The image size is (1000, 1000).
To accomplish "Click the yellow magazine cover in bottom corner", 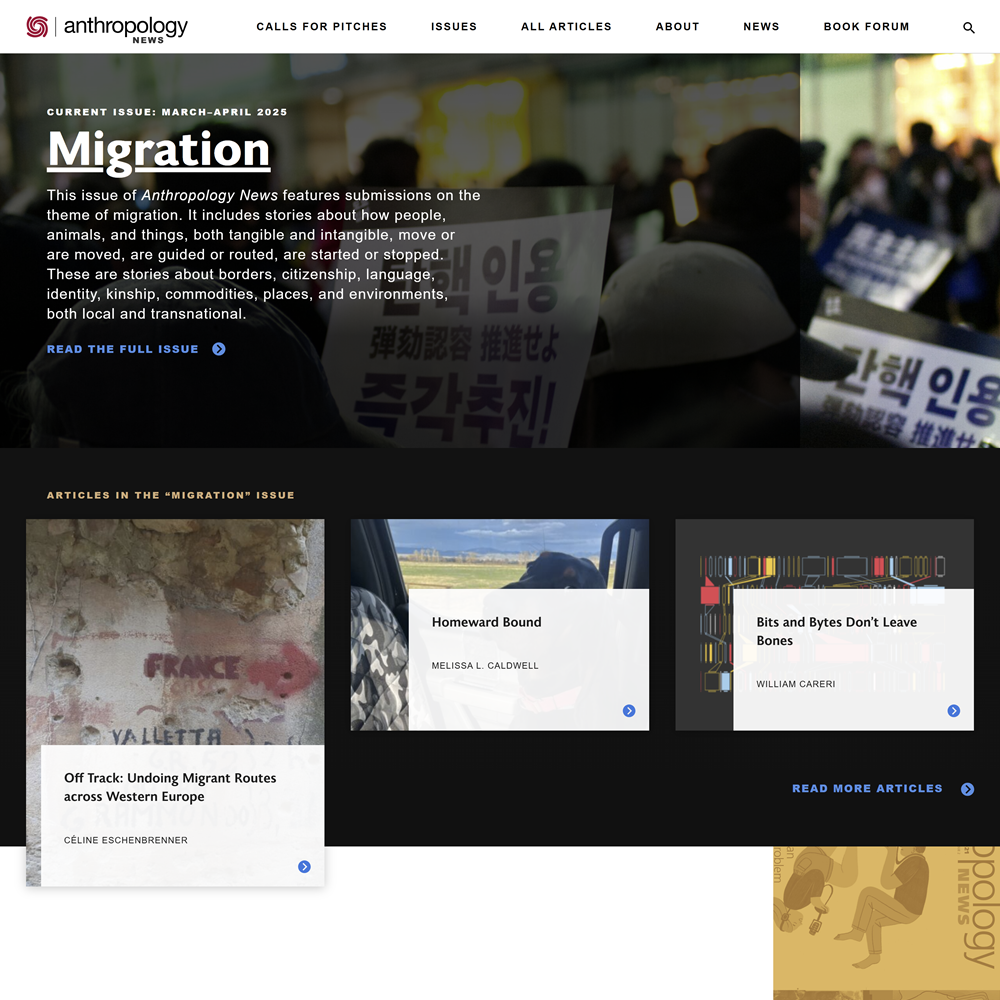I will [x=885, y=925].
